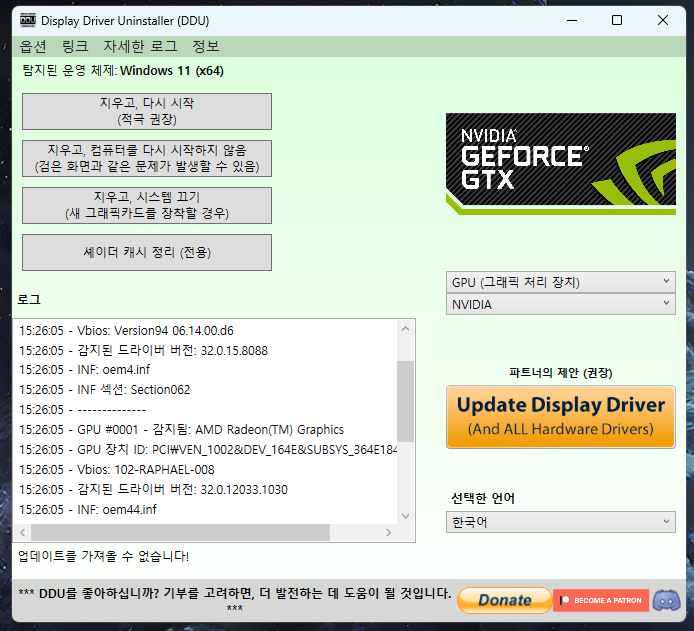The width and height of the screenshot is (694, 631).
Task: Expand the NVIDIA vendor dropdown
Action: click(561, 304)
